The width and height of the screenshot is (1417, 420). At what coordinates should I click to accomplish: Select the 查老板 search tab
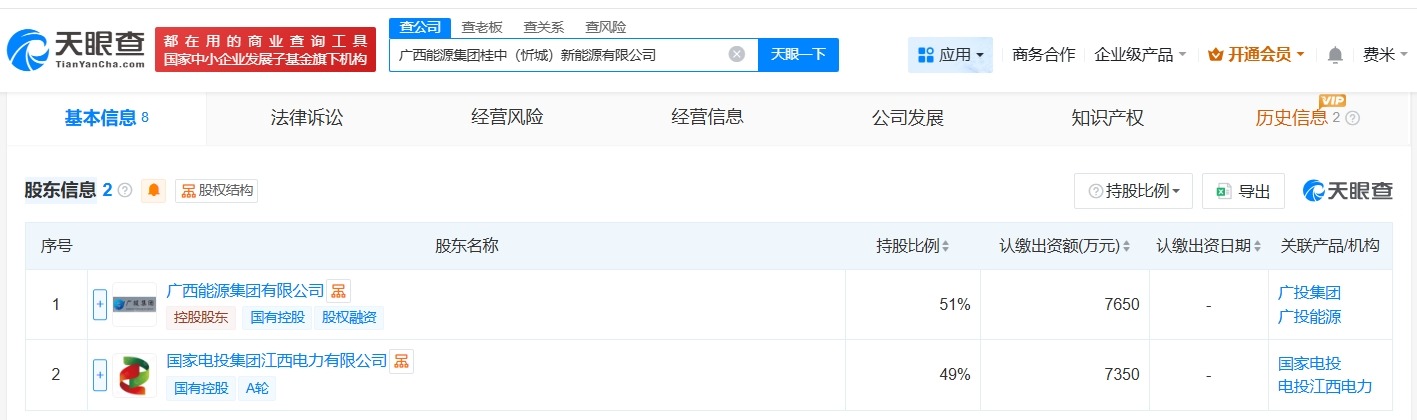coord(482,27)
